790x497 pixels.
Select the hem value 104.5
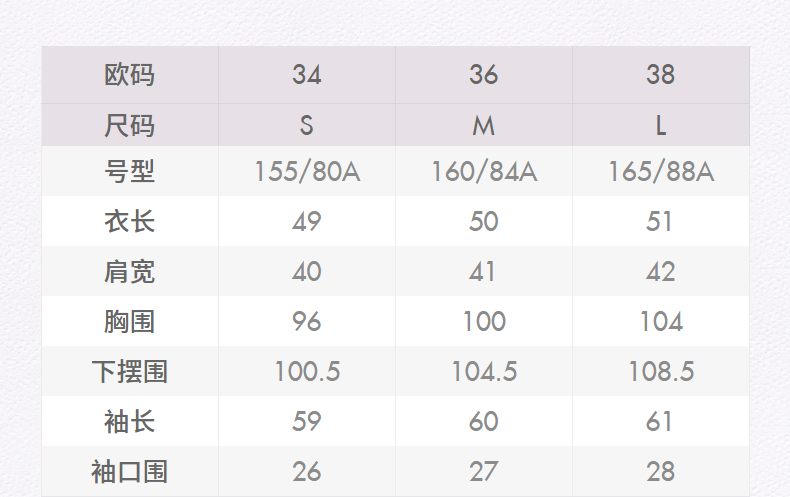[x=484, y=371]
